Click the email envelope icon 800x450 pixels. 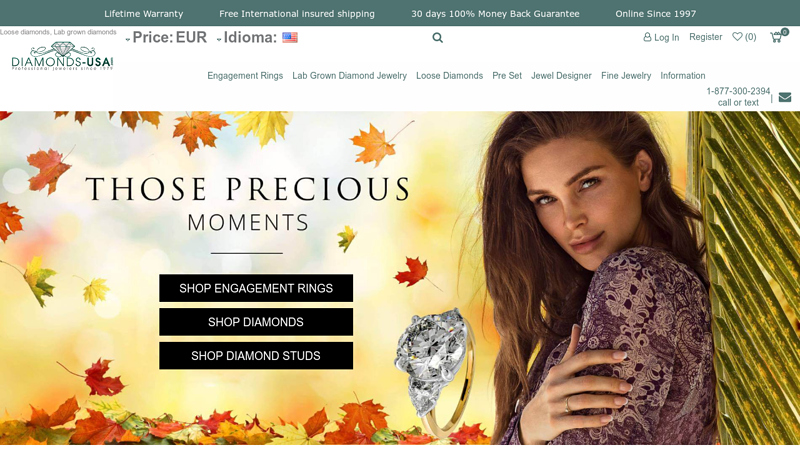pos(785,97)
